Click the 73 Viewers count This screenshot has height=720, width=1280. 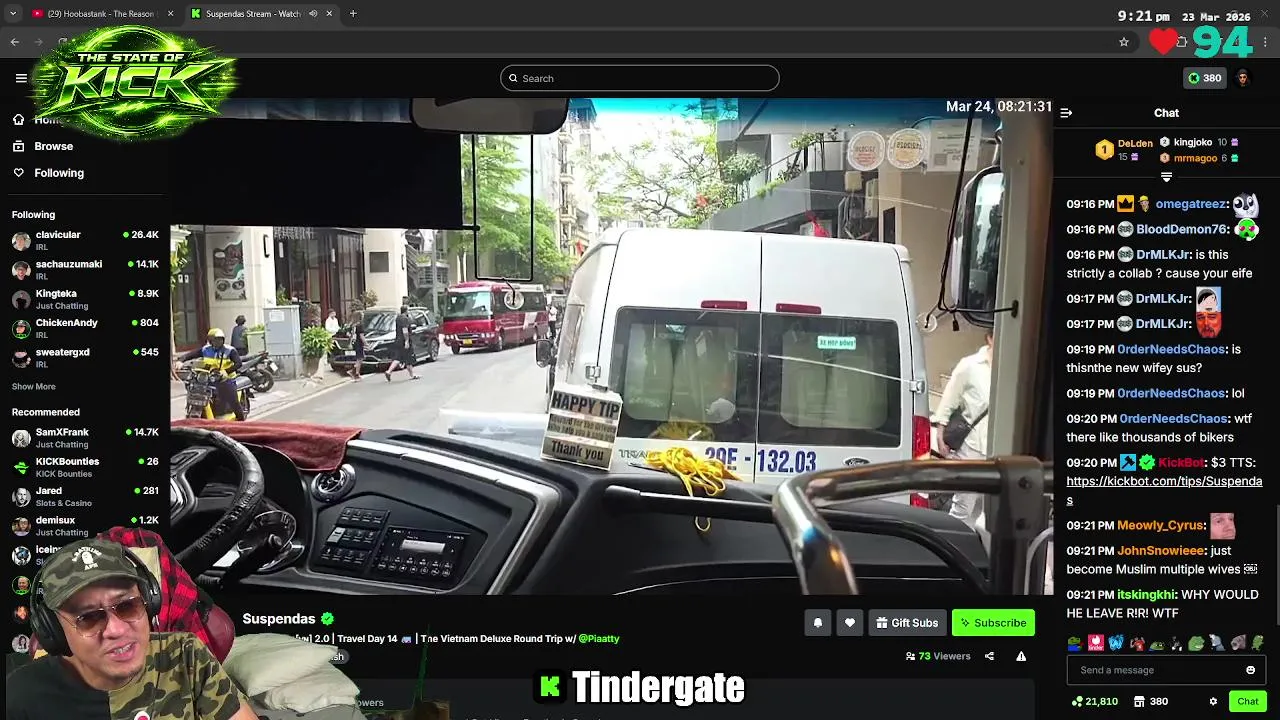pyautogui.click(x=938, y=656)
